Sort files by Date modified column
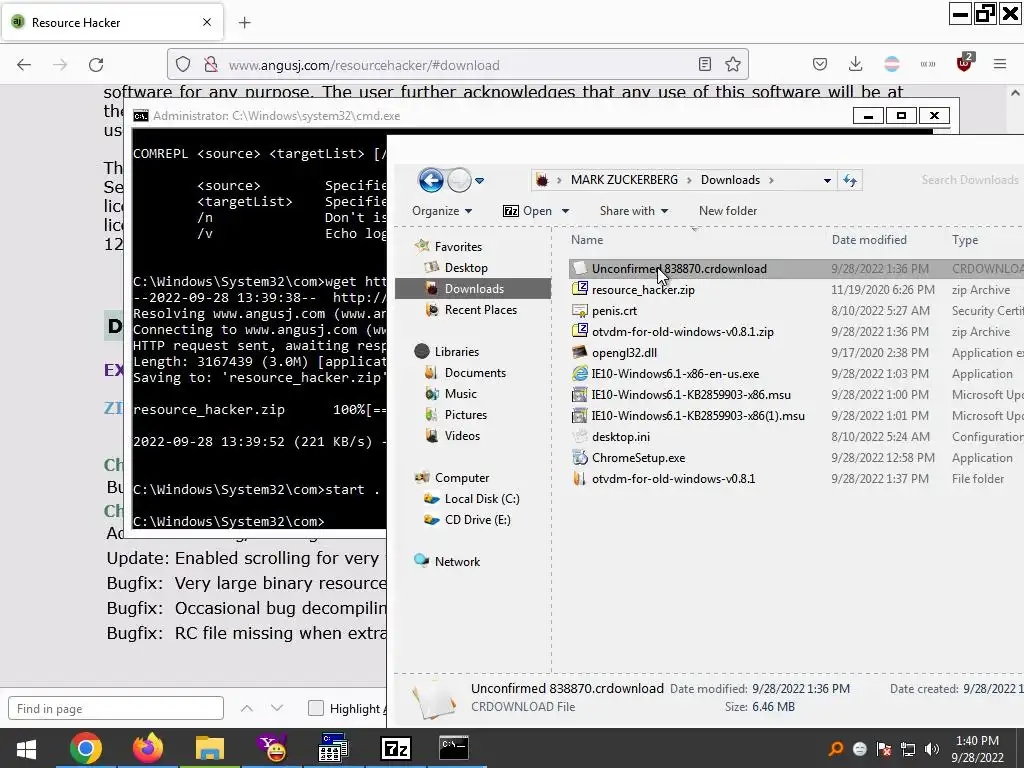 pyautogui.click(x=869, y=240)
